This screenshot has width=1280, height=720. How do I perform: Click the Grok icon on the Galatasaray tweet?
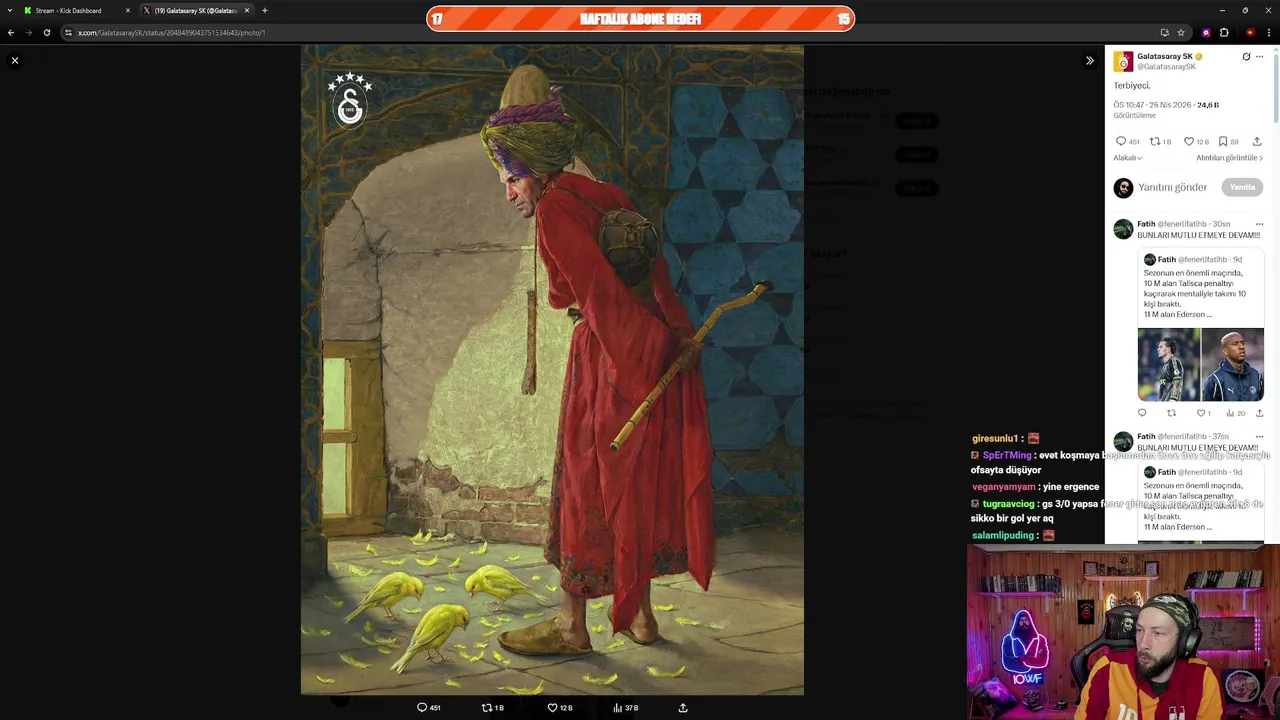click(1246, 57)
